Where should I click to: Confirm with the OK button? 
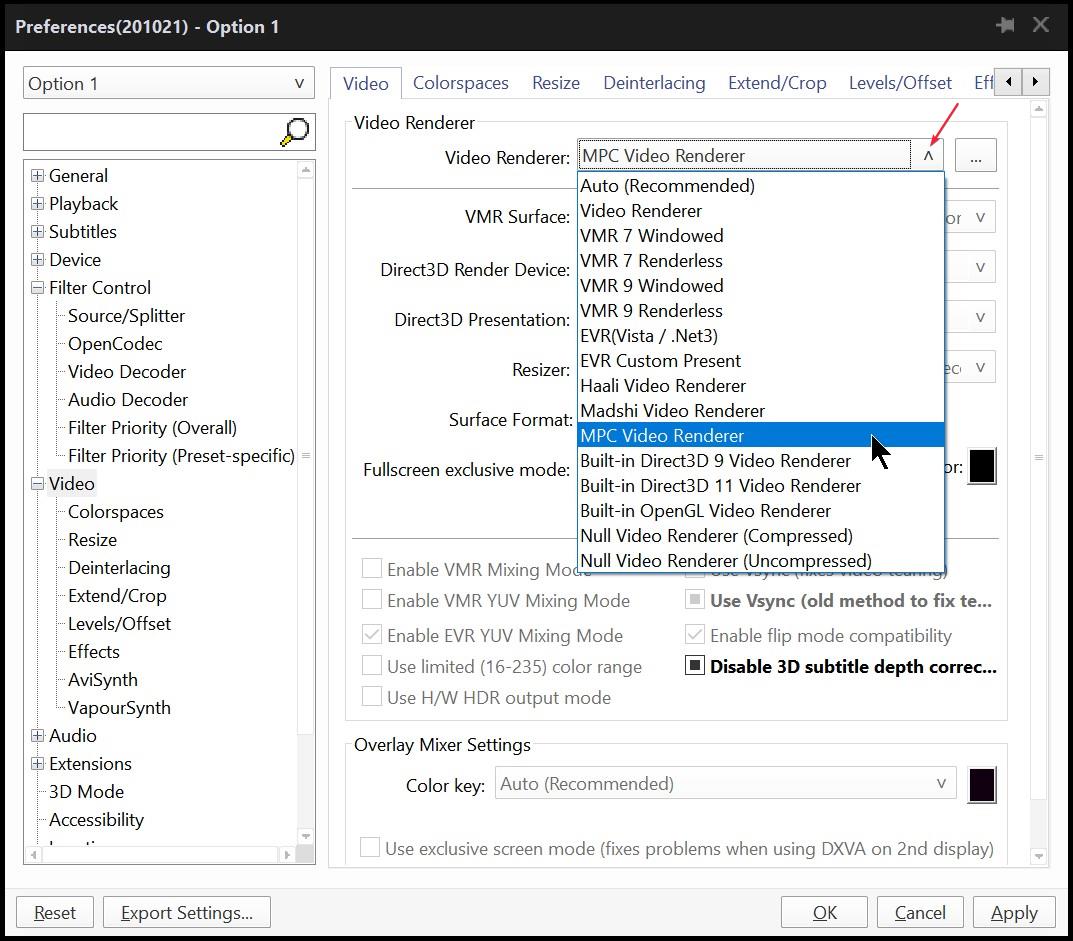(x=825, y=912)
